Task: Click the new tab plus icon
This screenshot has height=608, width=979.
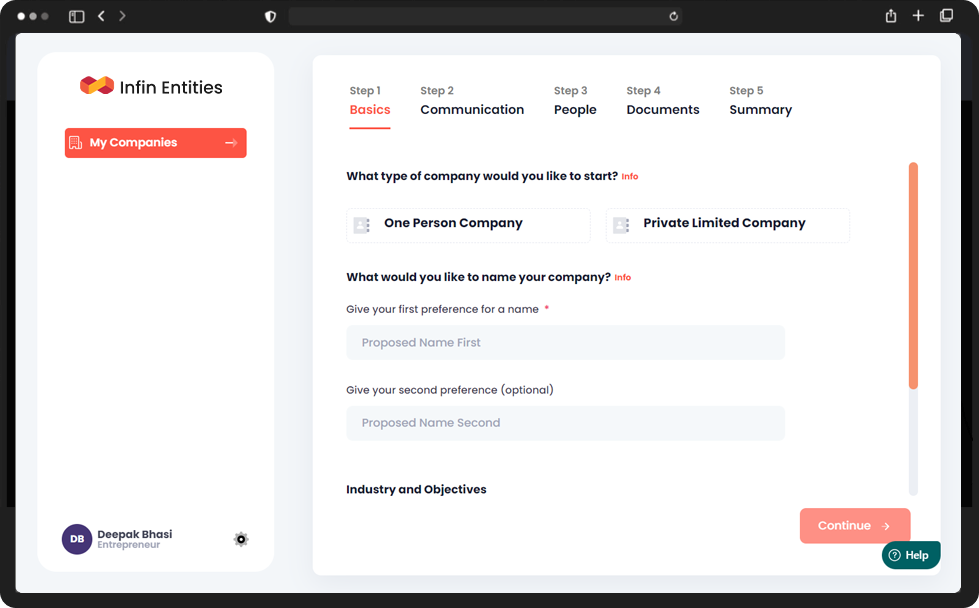Action: (918, 15)
